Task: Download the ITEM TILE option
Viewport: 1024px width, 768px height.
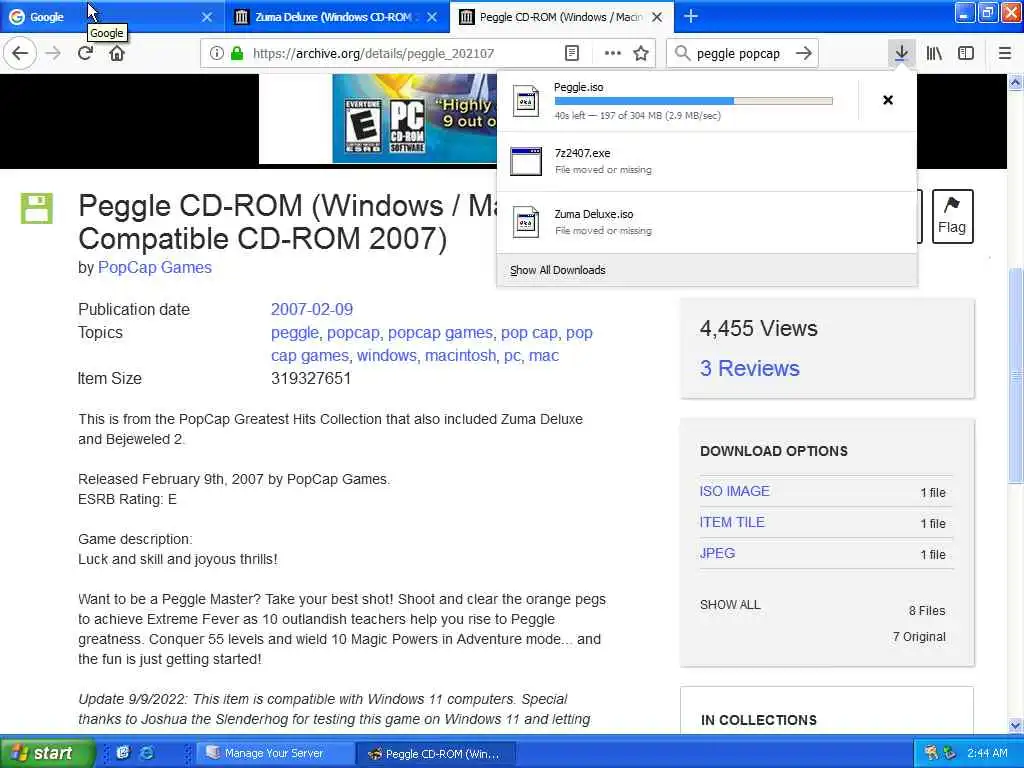Action: pyautogui.click(x=732, y=522)
